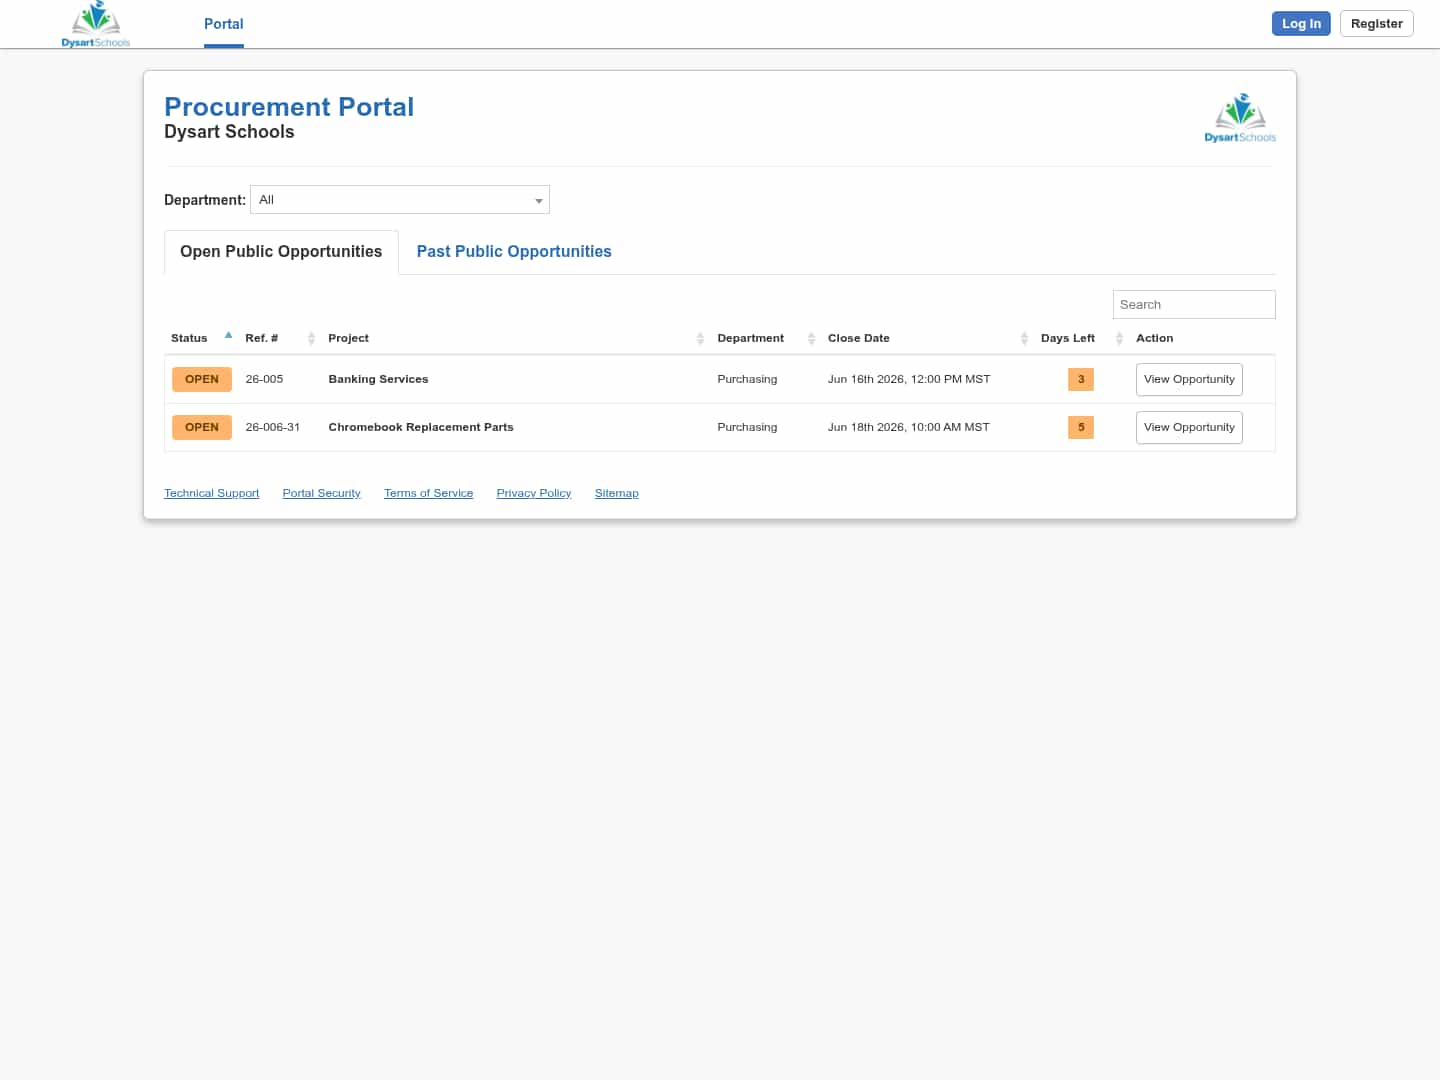Click close date Jun 16th 2026, 12:00 PM MST
This screenshot has height=1080, width=1440.
pyautogui.click(x=909, y=380)
